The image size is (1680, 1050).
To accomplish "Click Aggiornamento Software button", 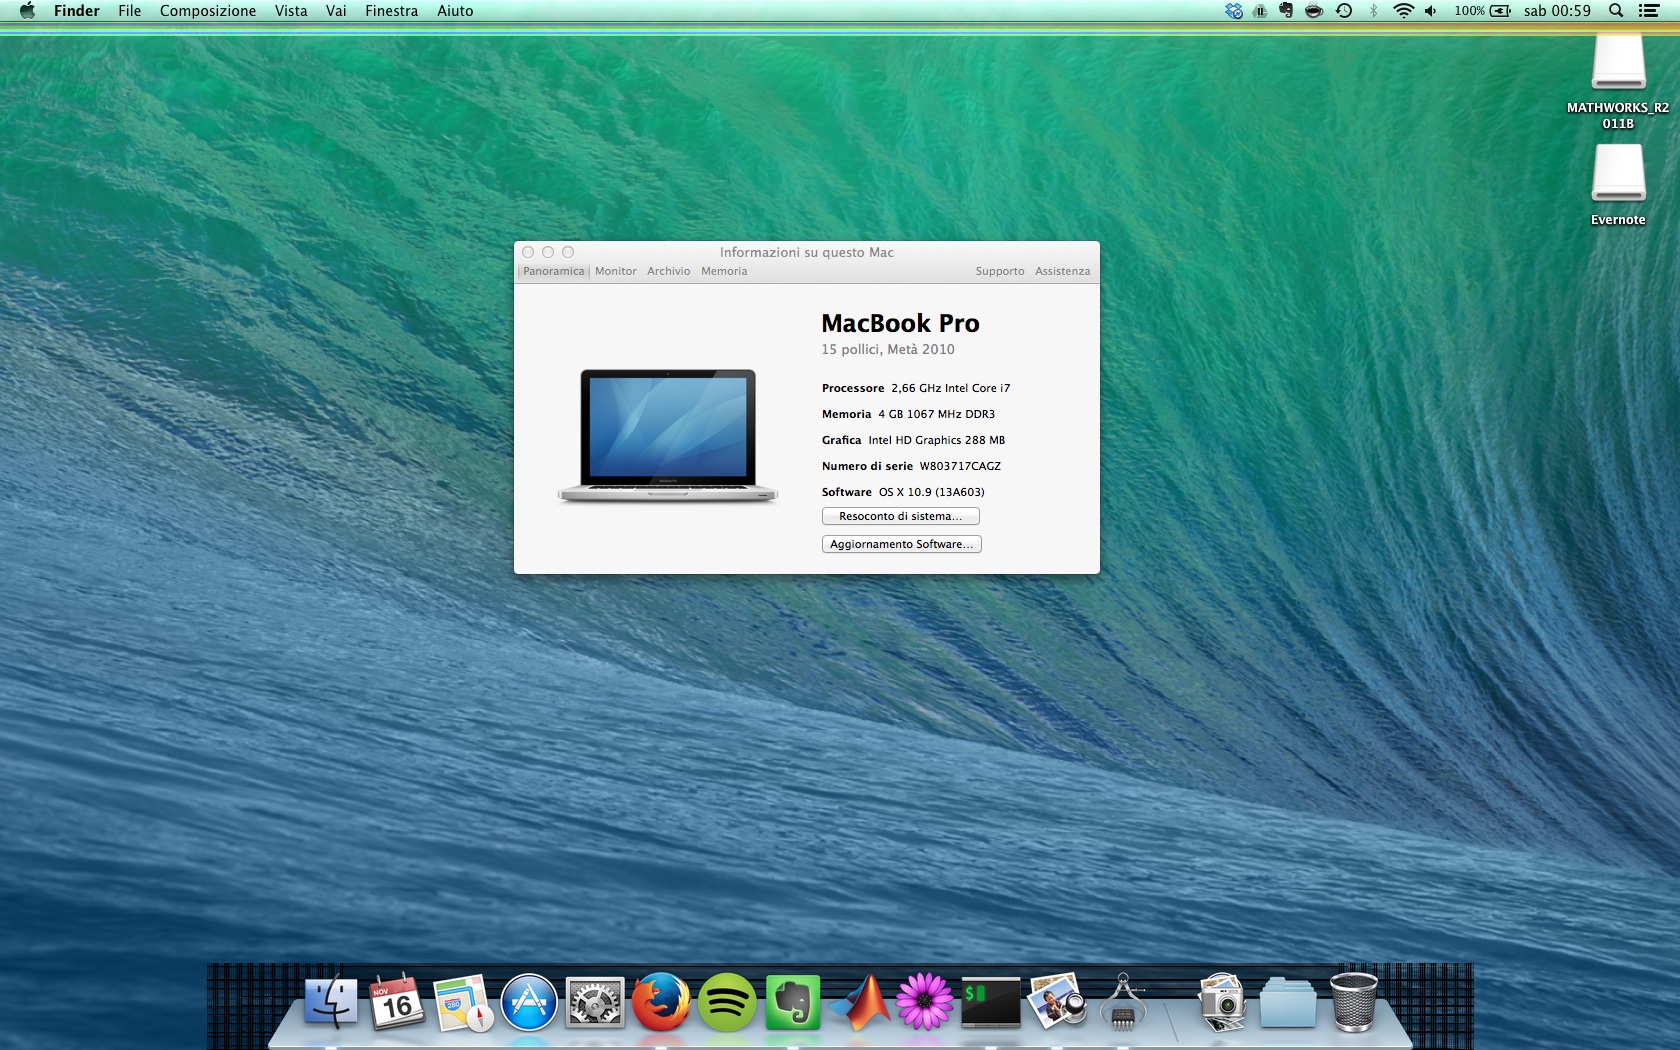I will [x=901, y=544].
